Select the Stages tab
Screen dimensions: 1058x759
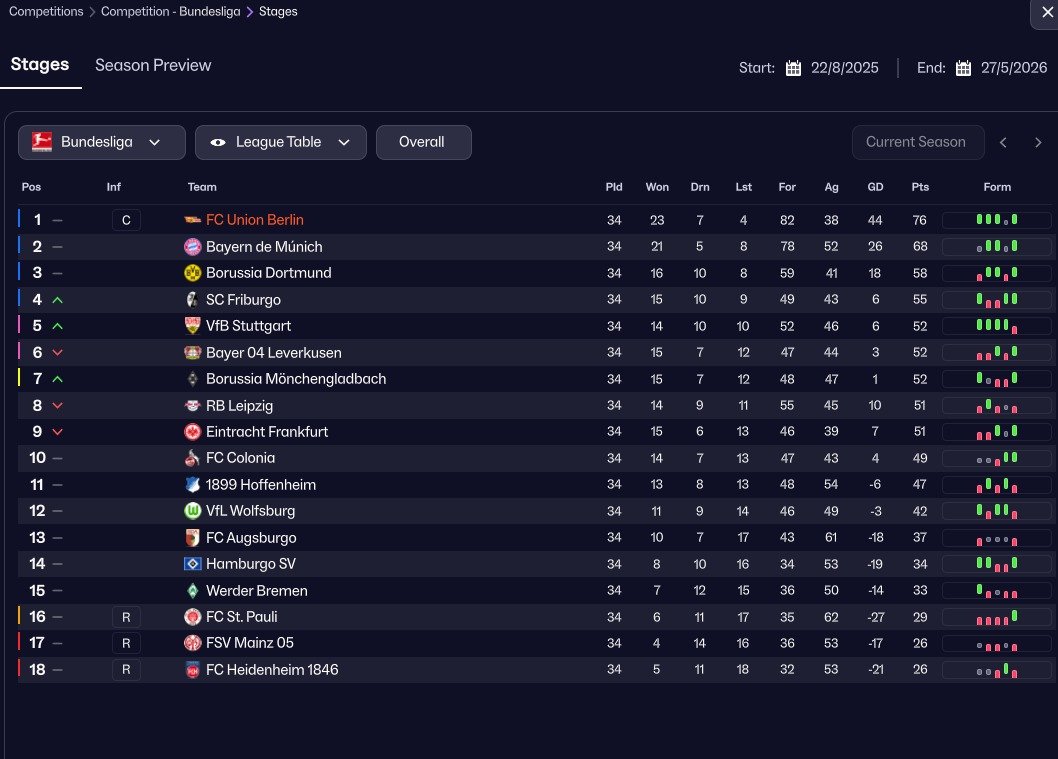pyautogui.click(x=40, y=65)
